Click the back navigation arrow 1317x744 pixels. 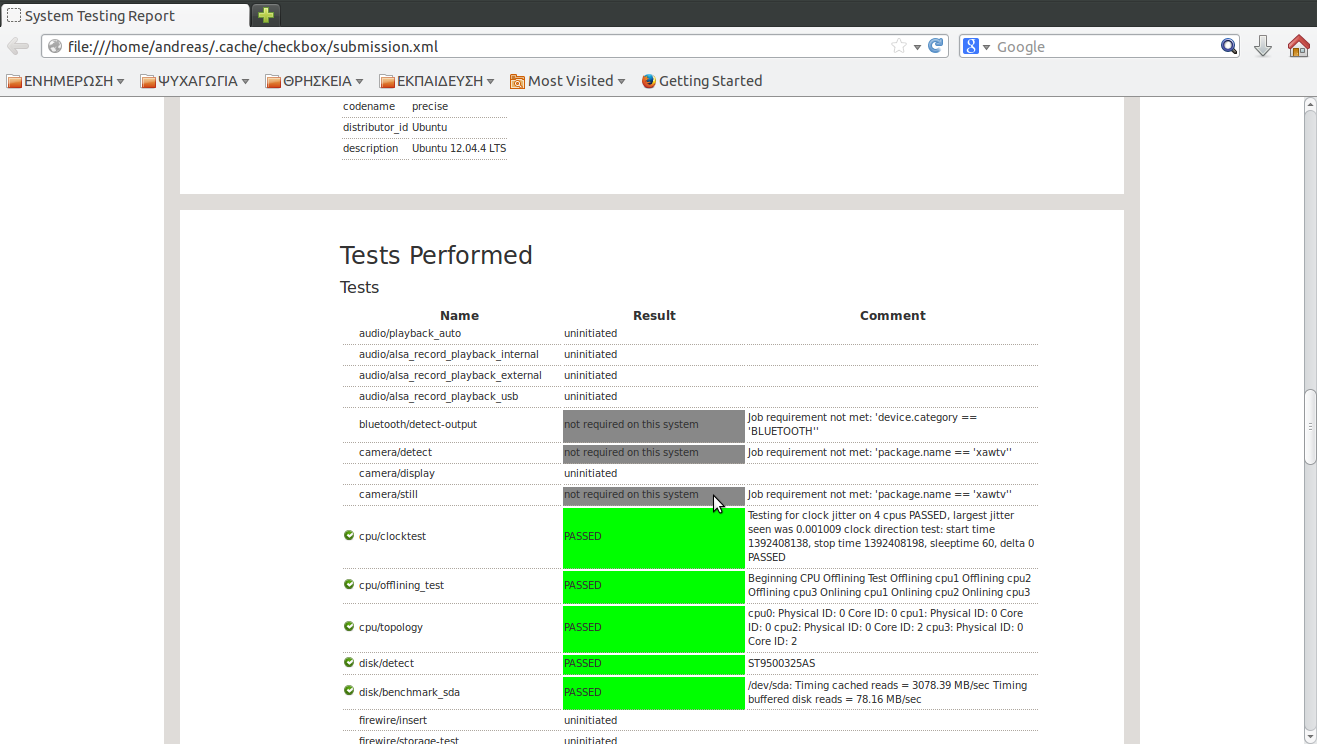(x=18, y=46)
